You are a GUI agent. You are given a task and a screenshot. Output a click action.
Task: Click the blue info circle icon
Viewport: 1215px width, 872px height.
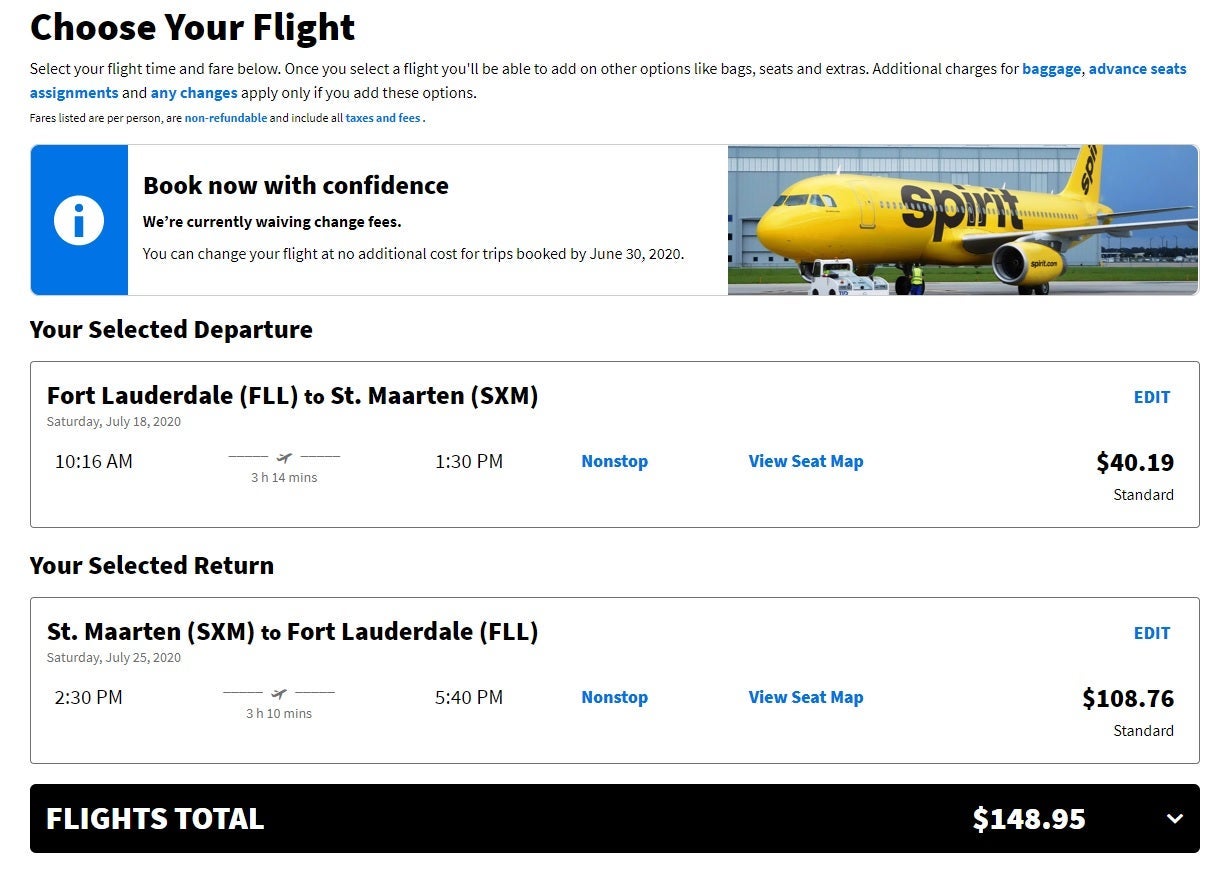79,220
